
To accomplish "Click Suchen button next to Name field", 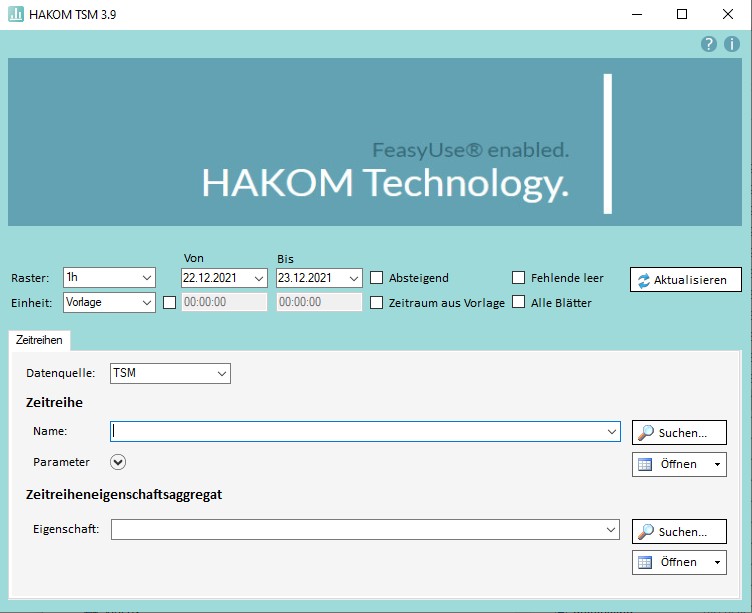I will (x=679, y=433).
